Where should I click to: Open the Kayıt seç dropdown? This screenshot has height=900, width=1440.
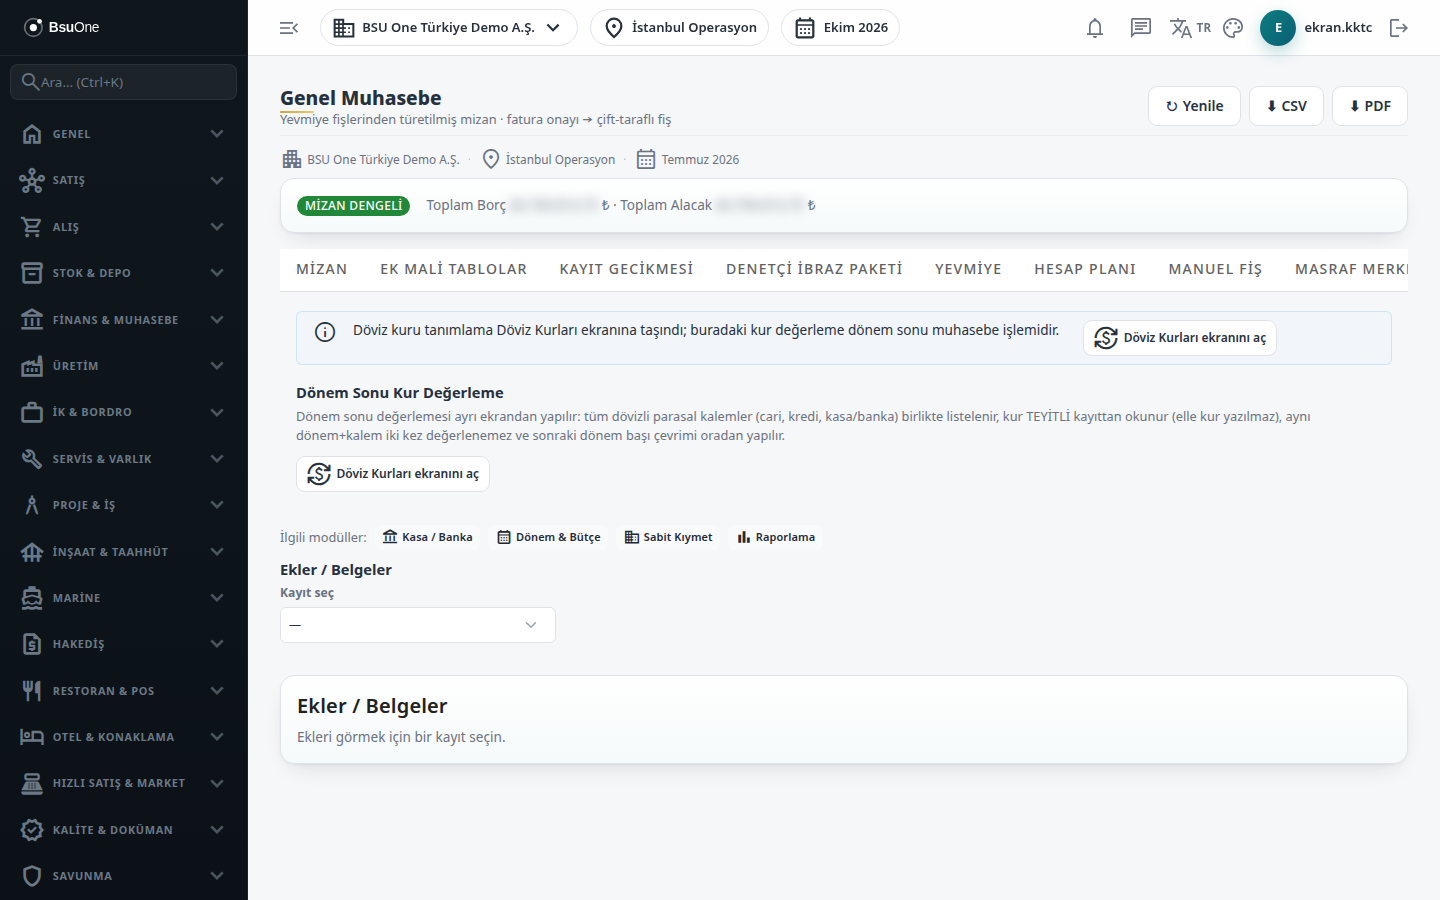click(x=418, y=625)
